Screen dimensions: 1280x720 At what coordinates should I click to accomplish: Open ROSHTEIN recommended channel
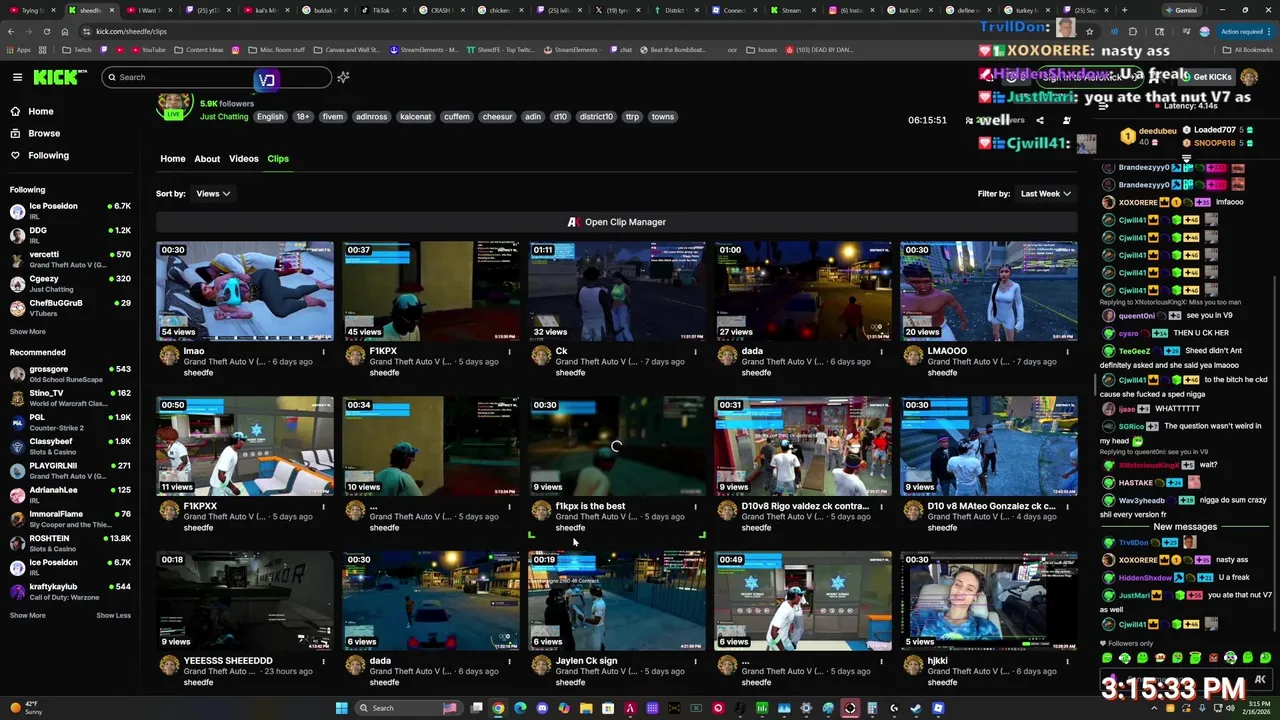(70, 543)
